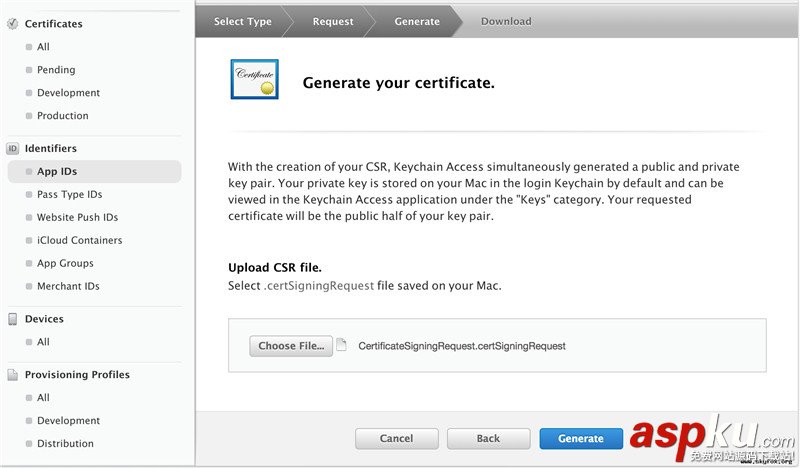
Task: Cancel the certificate generation
Action: click(x=396, y=438)
